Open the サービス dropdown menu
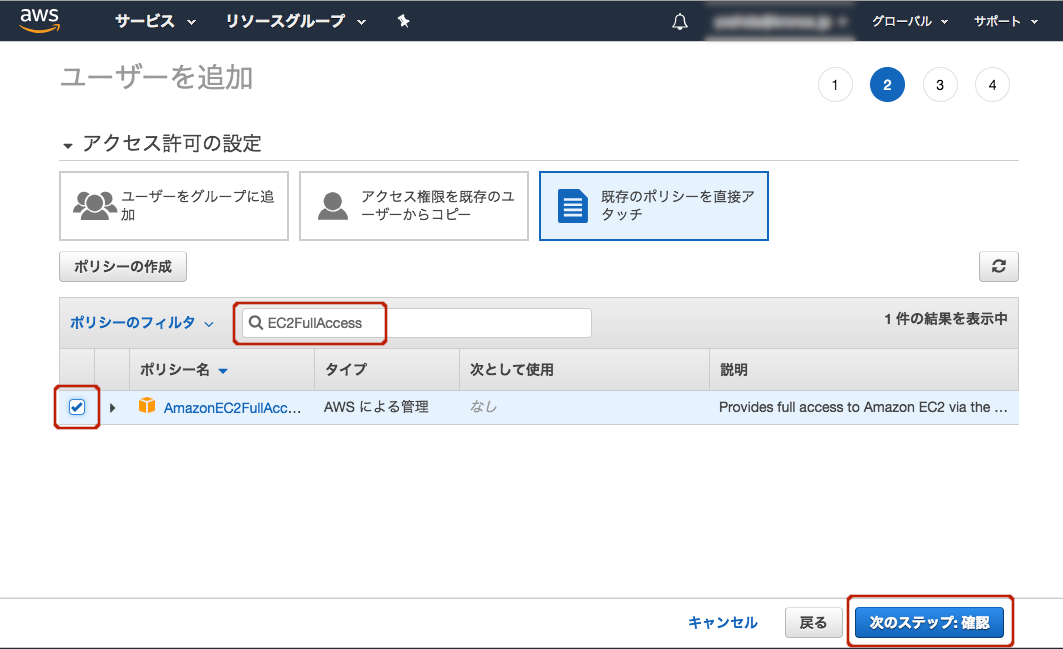Viewport: 1063px width, 649px height. click(155, 22)
